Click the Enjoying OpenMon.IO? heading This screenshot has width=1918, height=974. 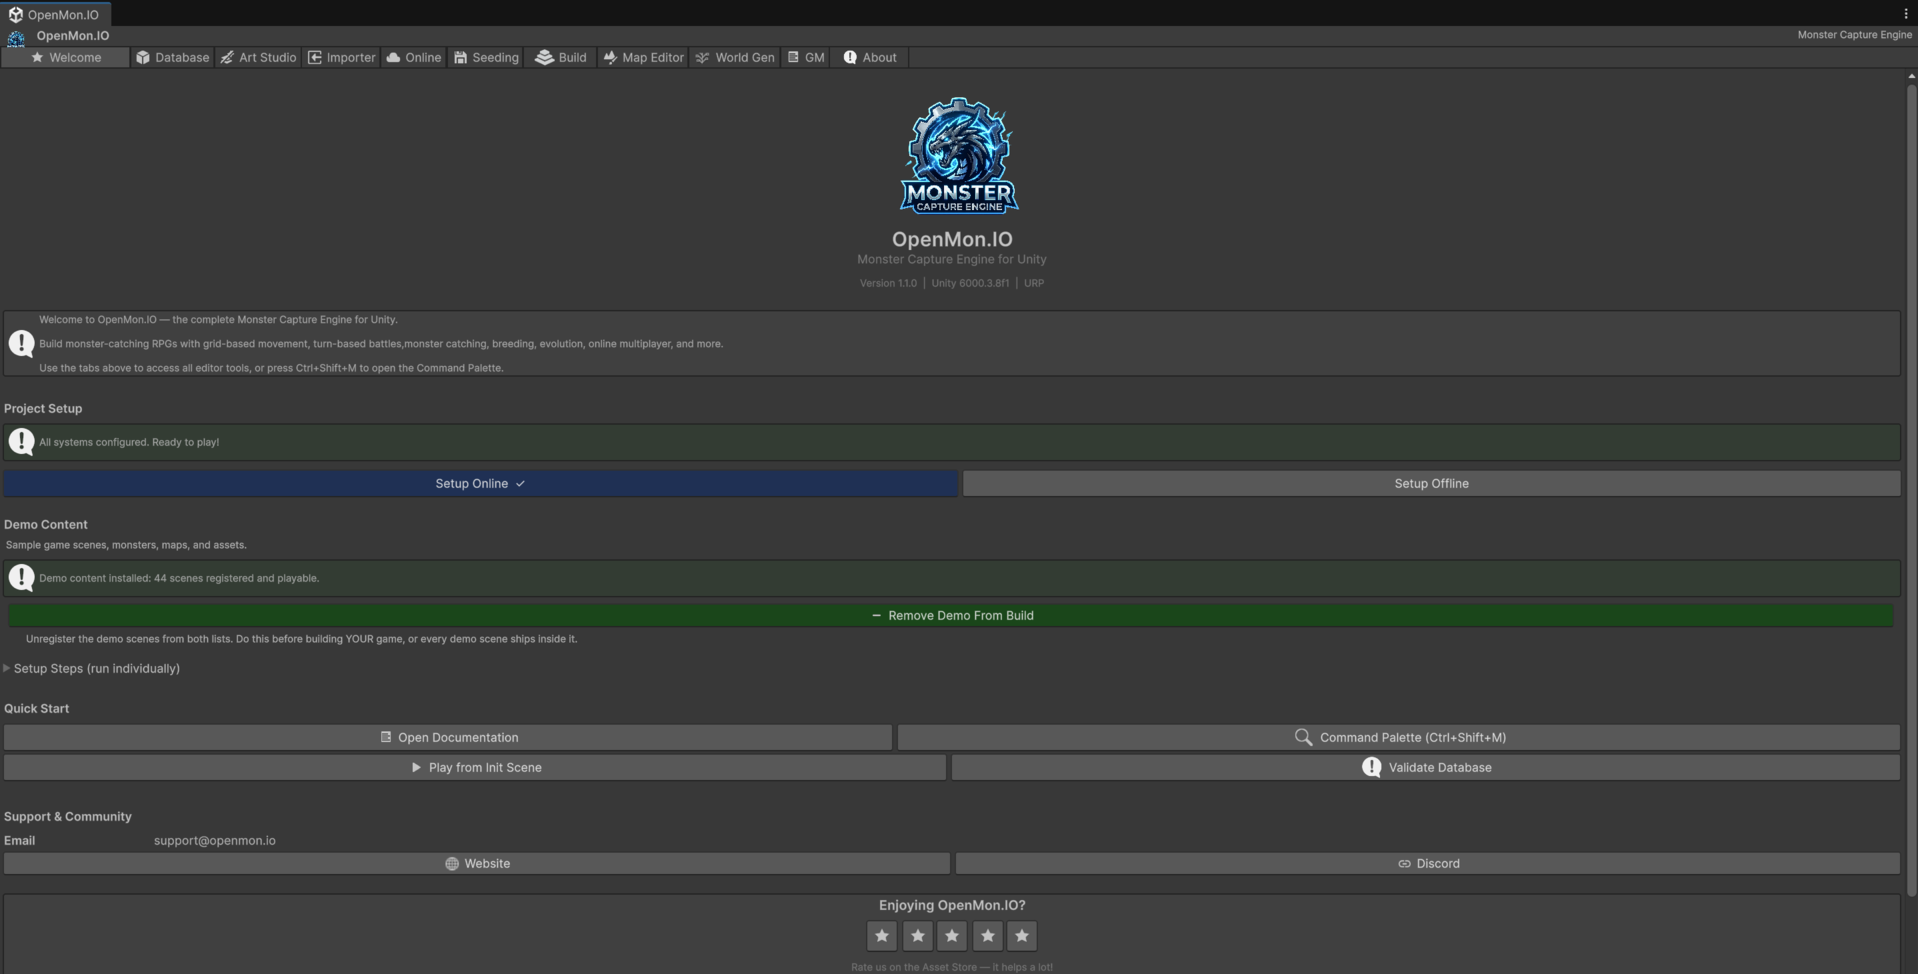click(x=952, y=906)
